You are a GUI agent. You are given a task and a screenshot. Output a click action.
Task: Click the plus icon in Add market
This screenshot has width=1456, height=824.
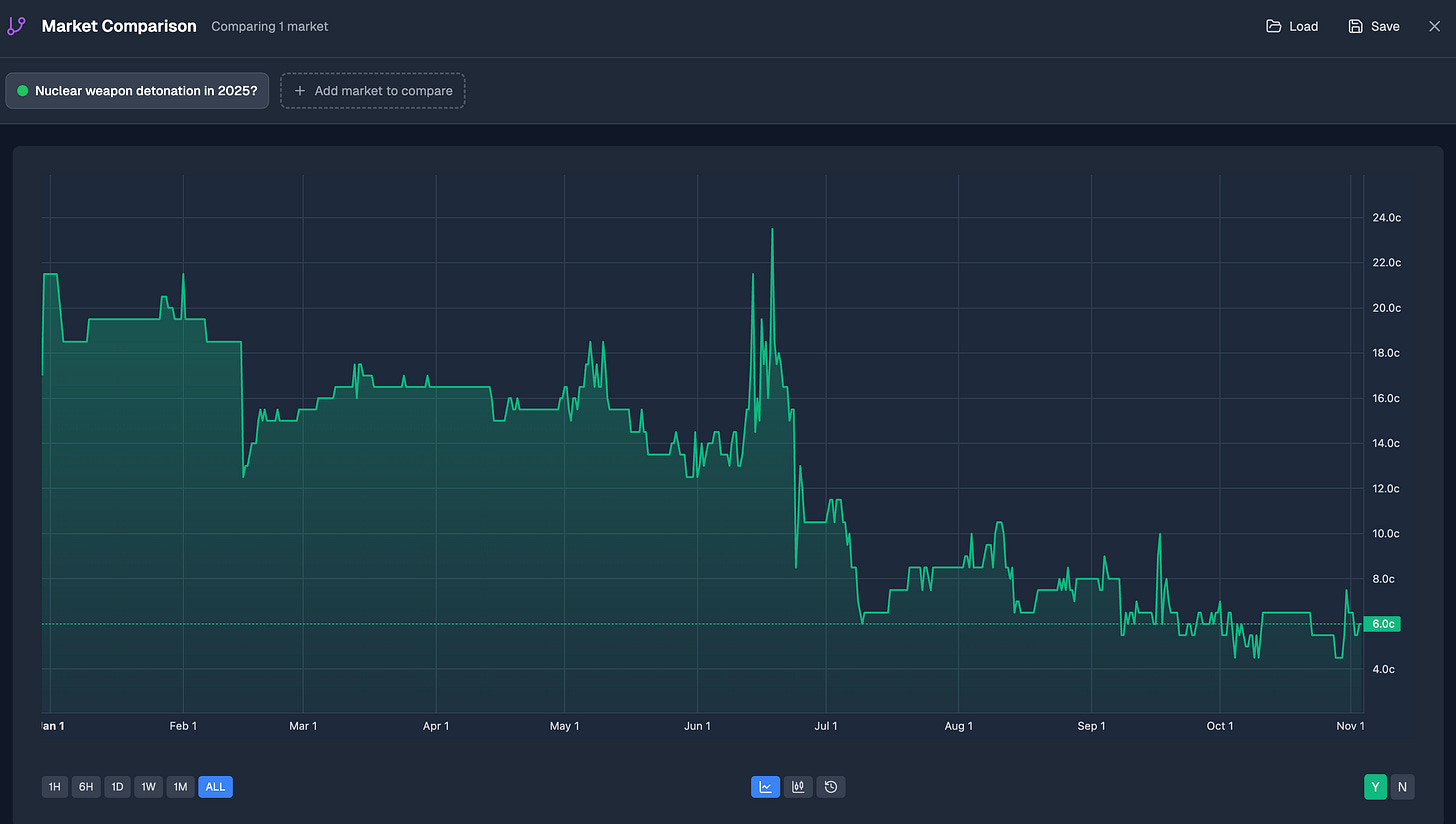click(x=300, y=90)
